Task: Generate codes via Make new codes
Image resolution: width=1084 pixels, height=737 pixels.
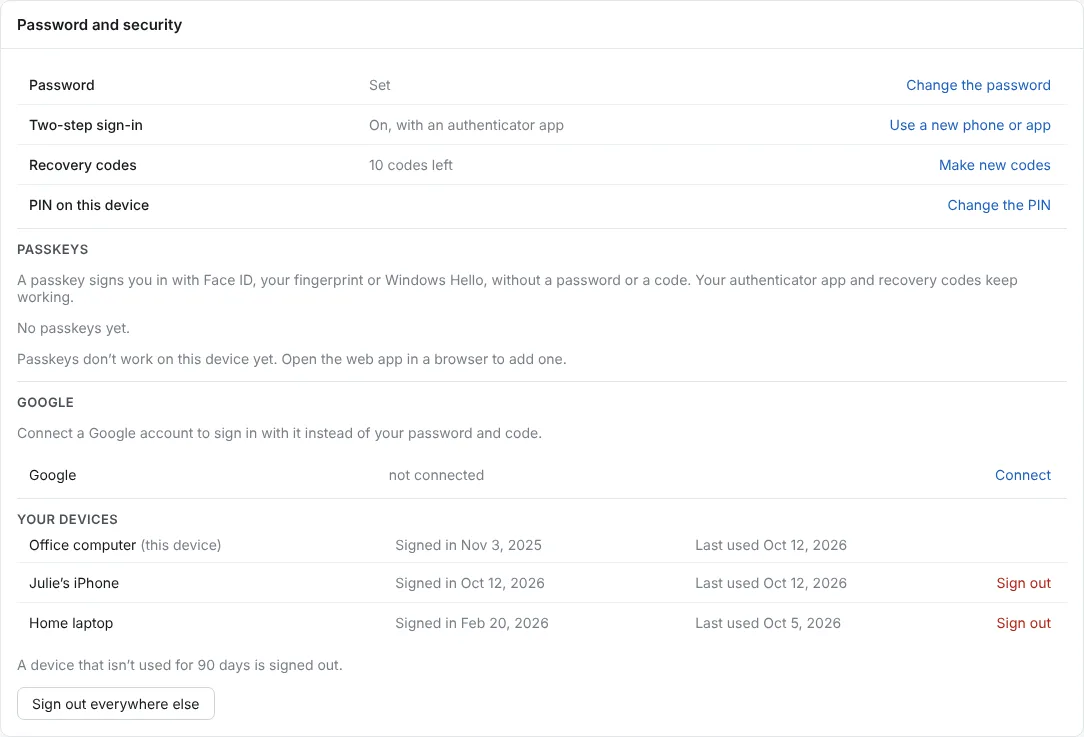Action: click(994, 165)
